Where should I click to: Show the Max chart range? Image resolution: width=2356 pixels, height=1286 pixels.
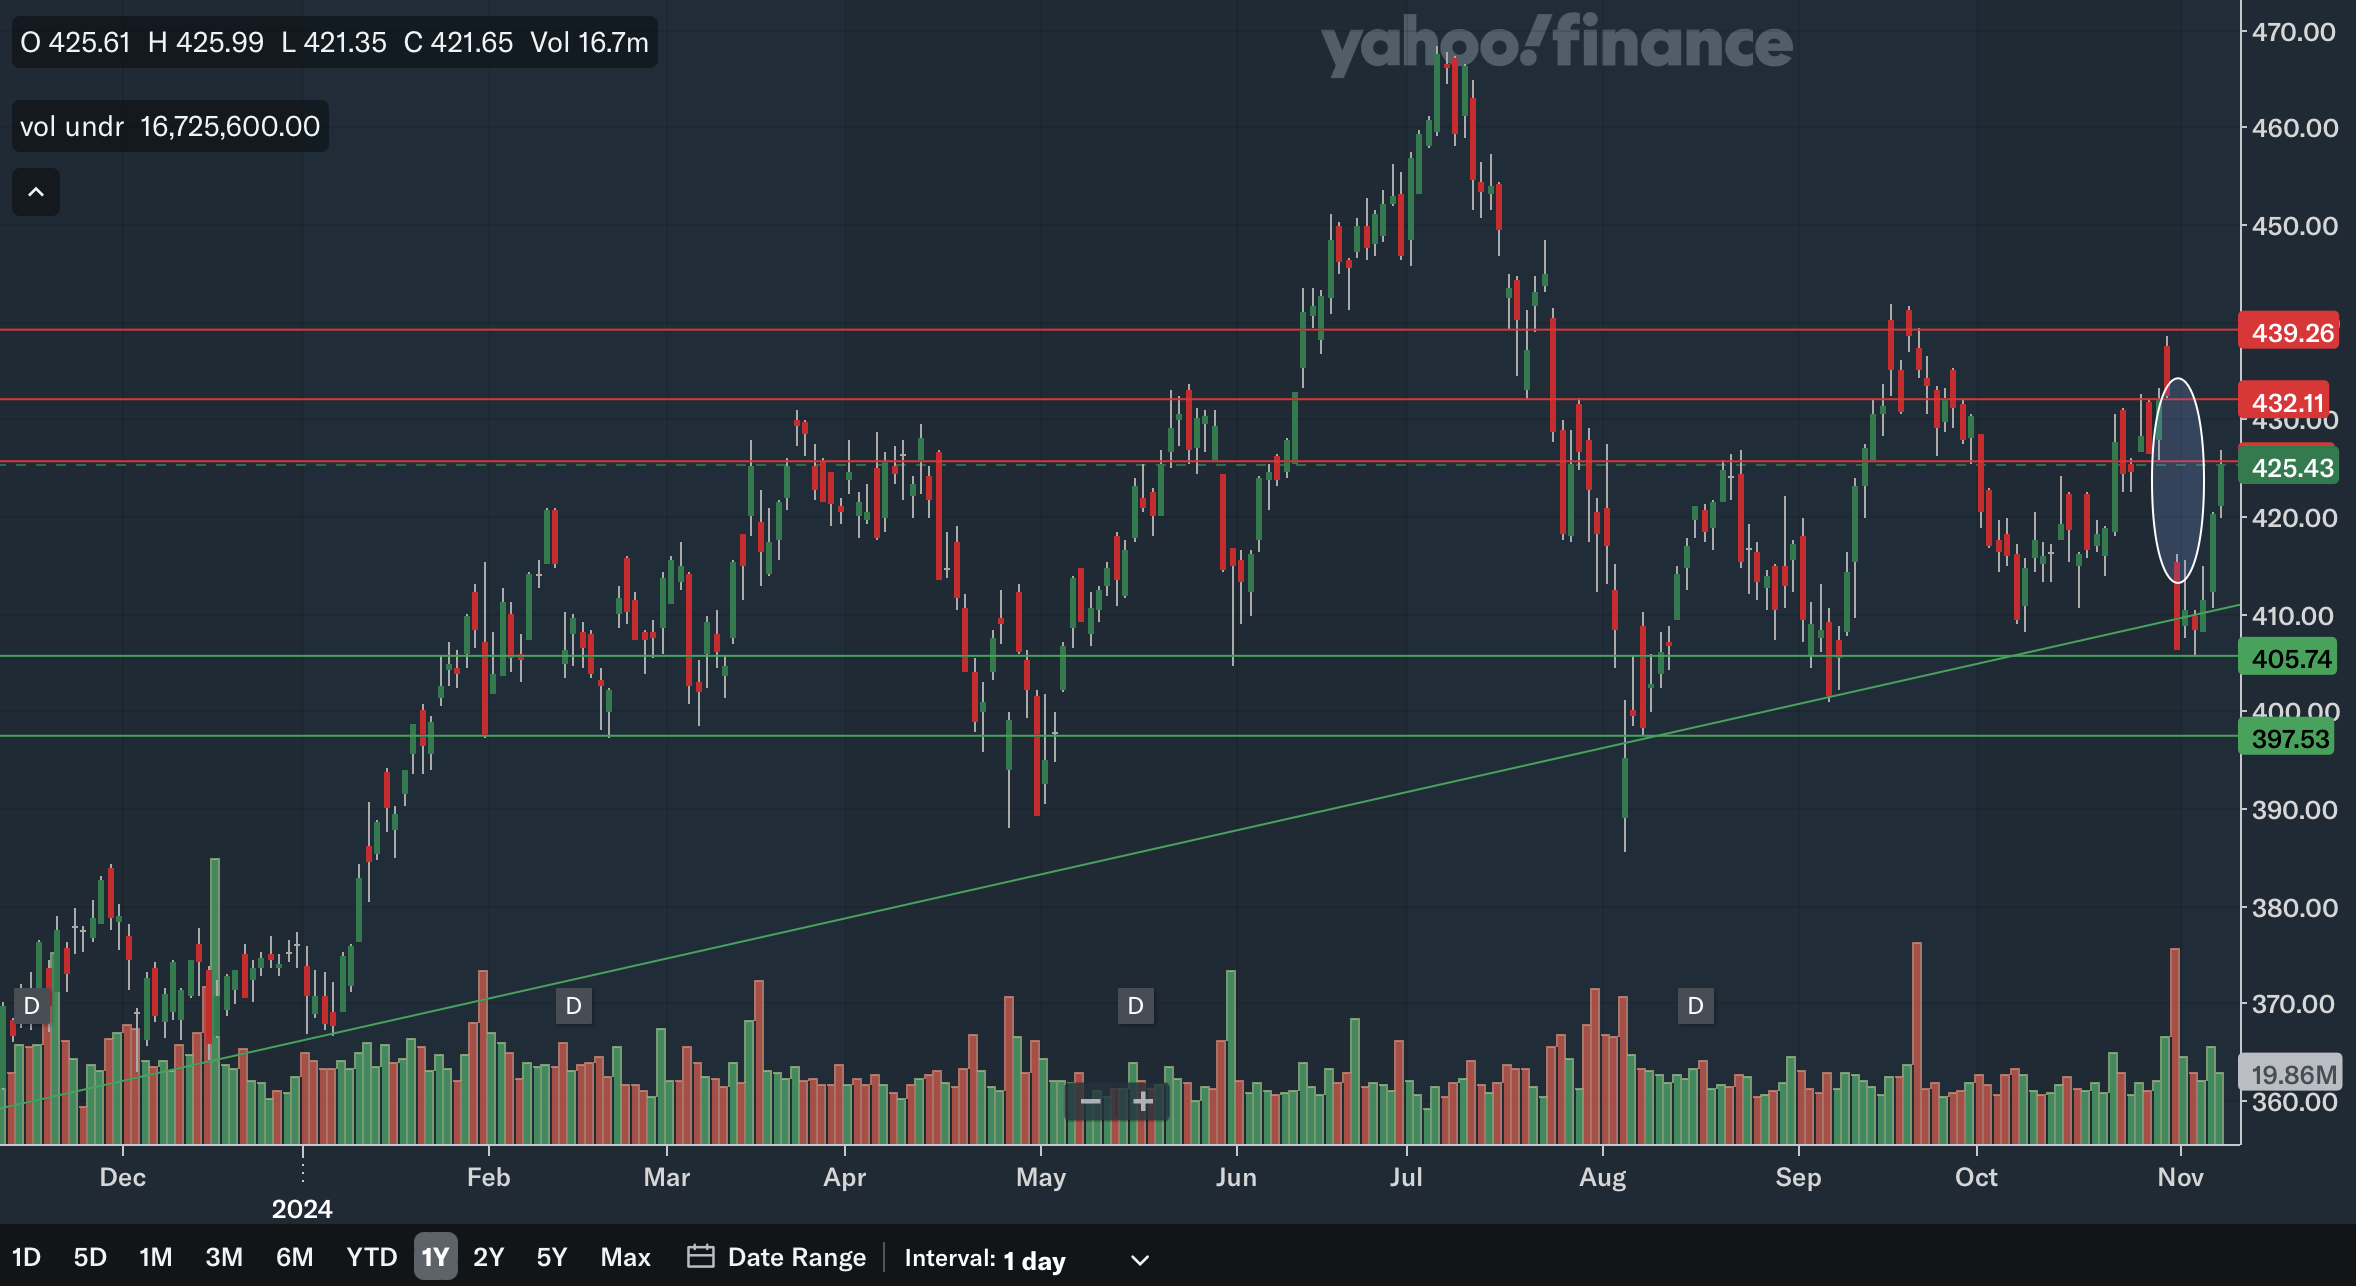(x=625, y=1257)
